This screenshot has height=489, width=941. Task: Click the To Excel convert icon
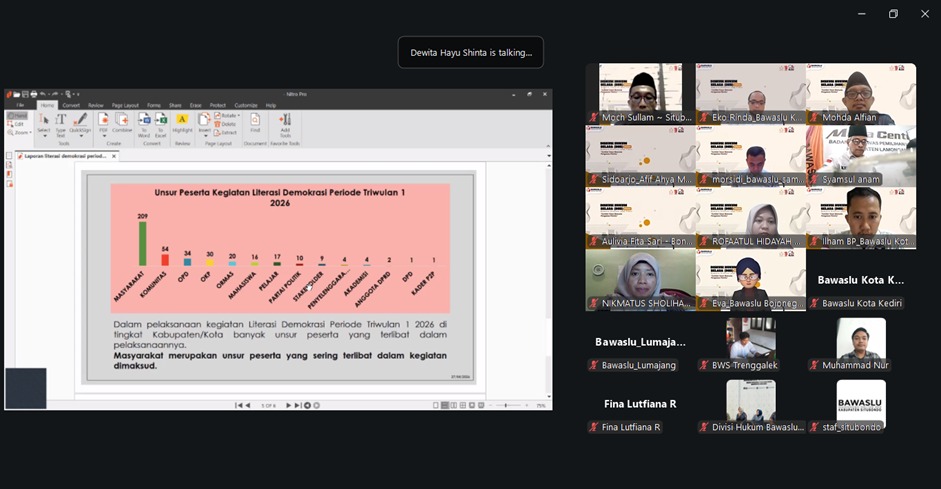pyautogui.click(x=161, y=120)
